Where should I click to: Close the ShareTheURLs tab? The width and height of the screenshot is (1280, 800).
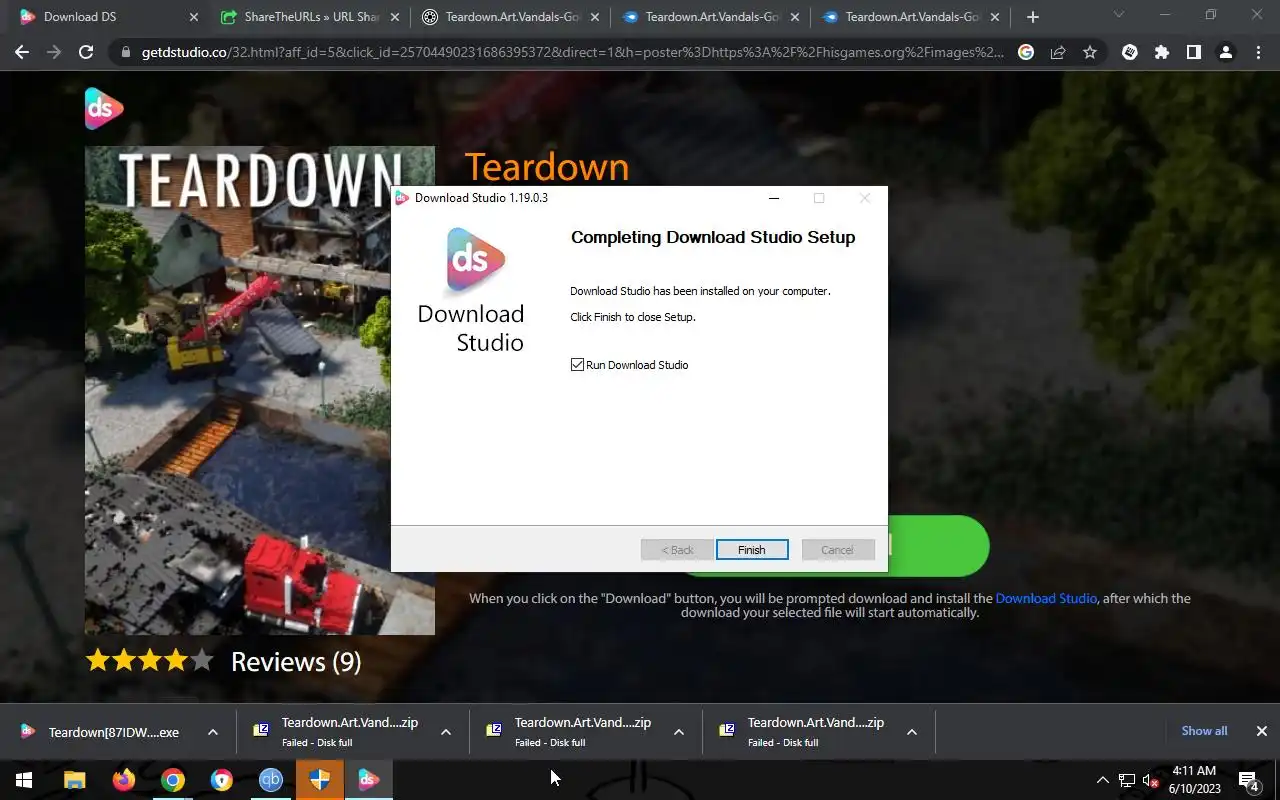point(394,17)
